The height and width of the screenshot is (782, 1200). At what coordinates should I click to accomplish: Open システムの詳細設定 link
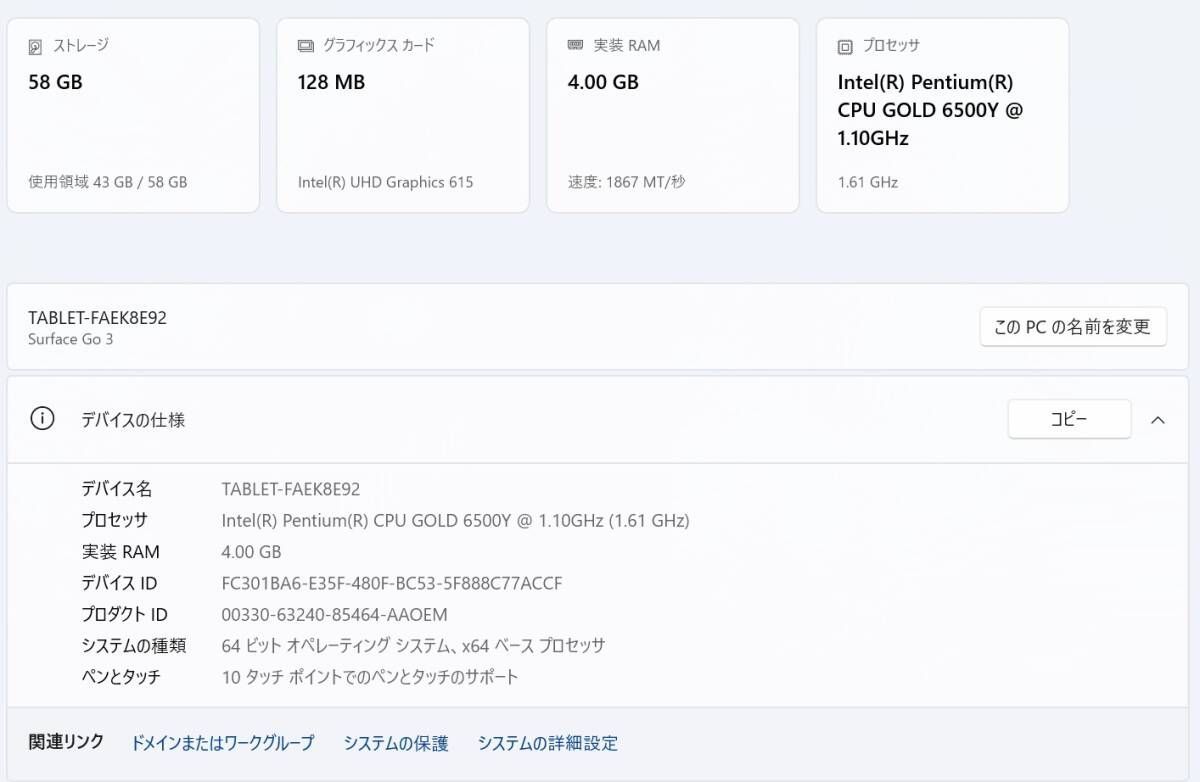[547, 743]
